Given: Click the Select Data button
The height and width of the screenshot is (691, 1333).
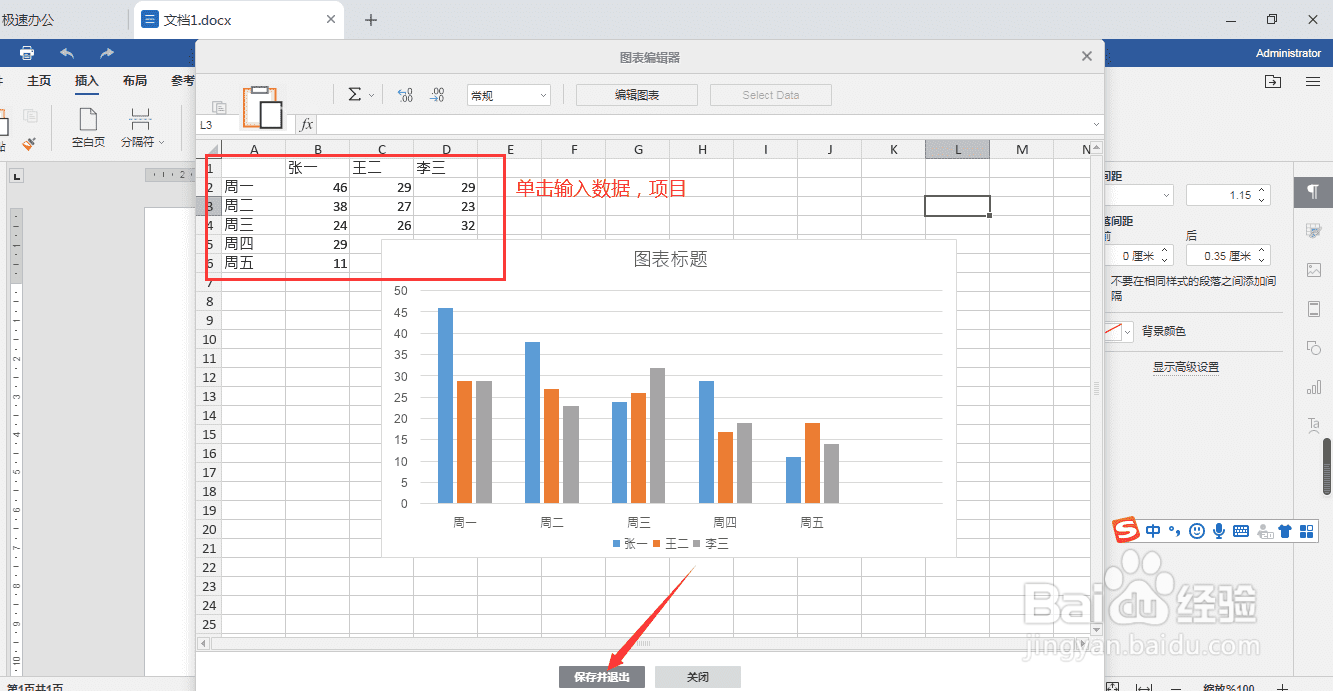Looking at the screenshot, I should pos(771,95).
